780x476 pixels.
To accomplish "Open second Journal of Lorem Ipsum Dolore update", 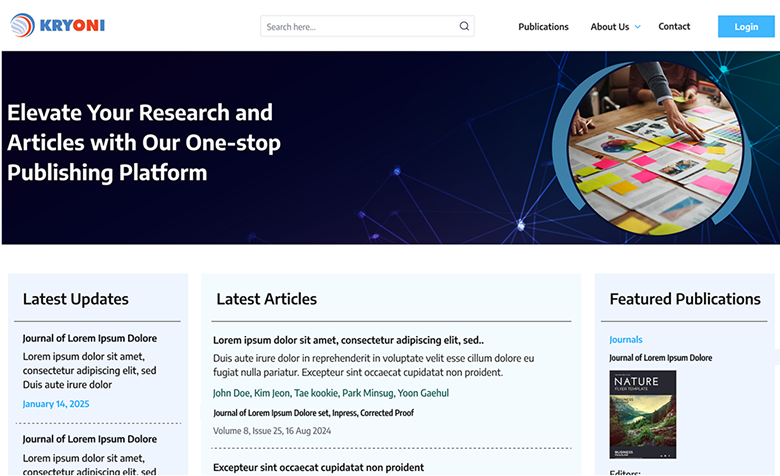I will pos(90,439).
